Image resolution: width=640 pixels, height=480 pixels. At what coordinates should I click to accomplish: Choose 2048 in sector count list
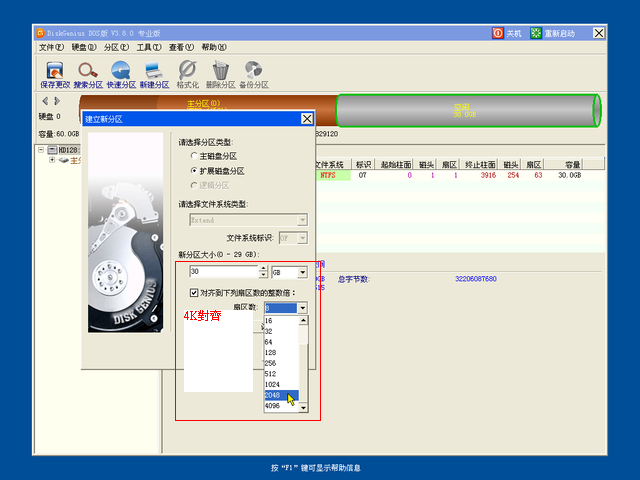point(282,395)
